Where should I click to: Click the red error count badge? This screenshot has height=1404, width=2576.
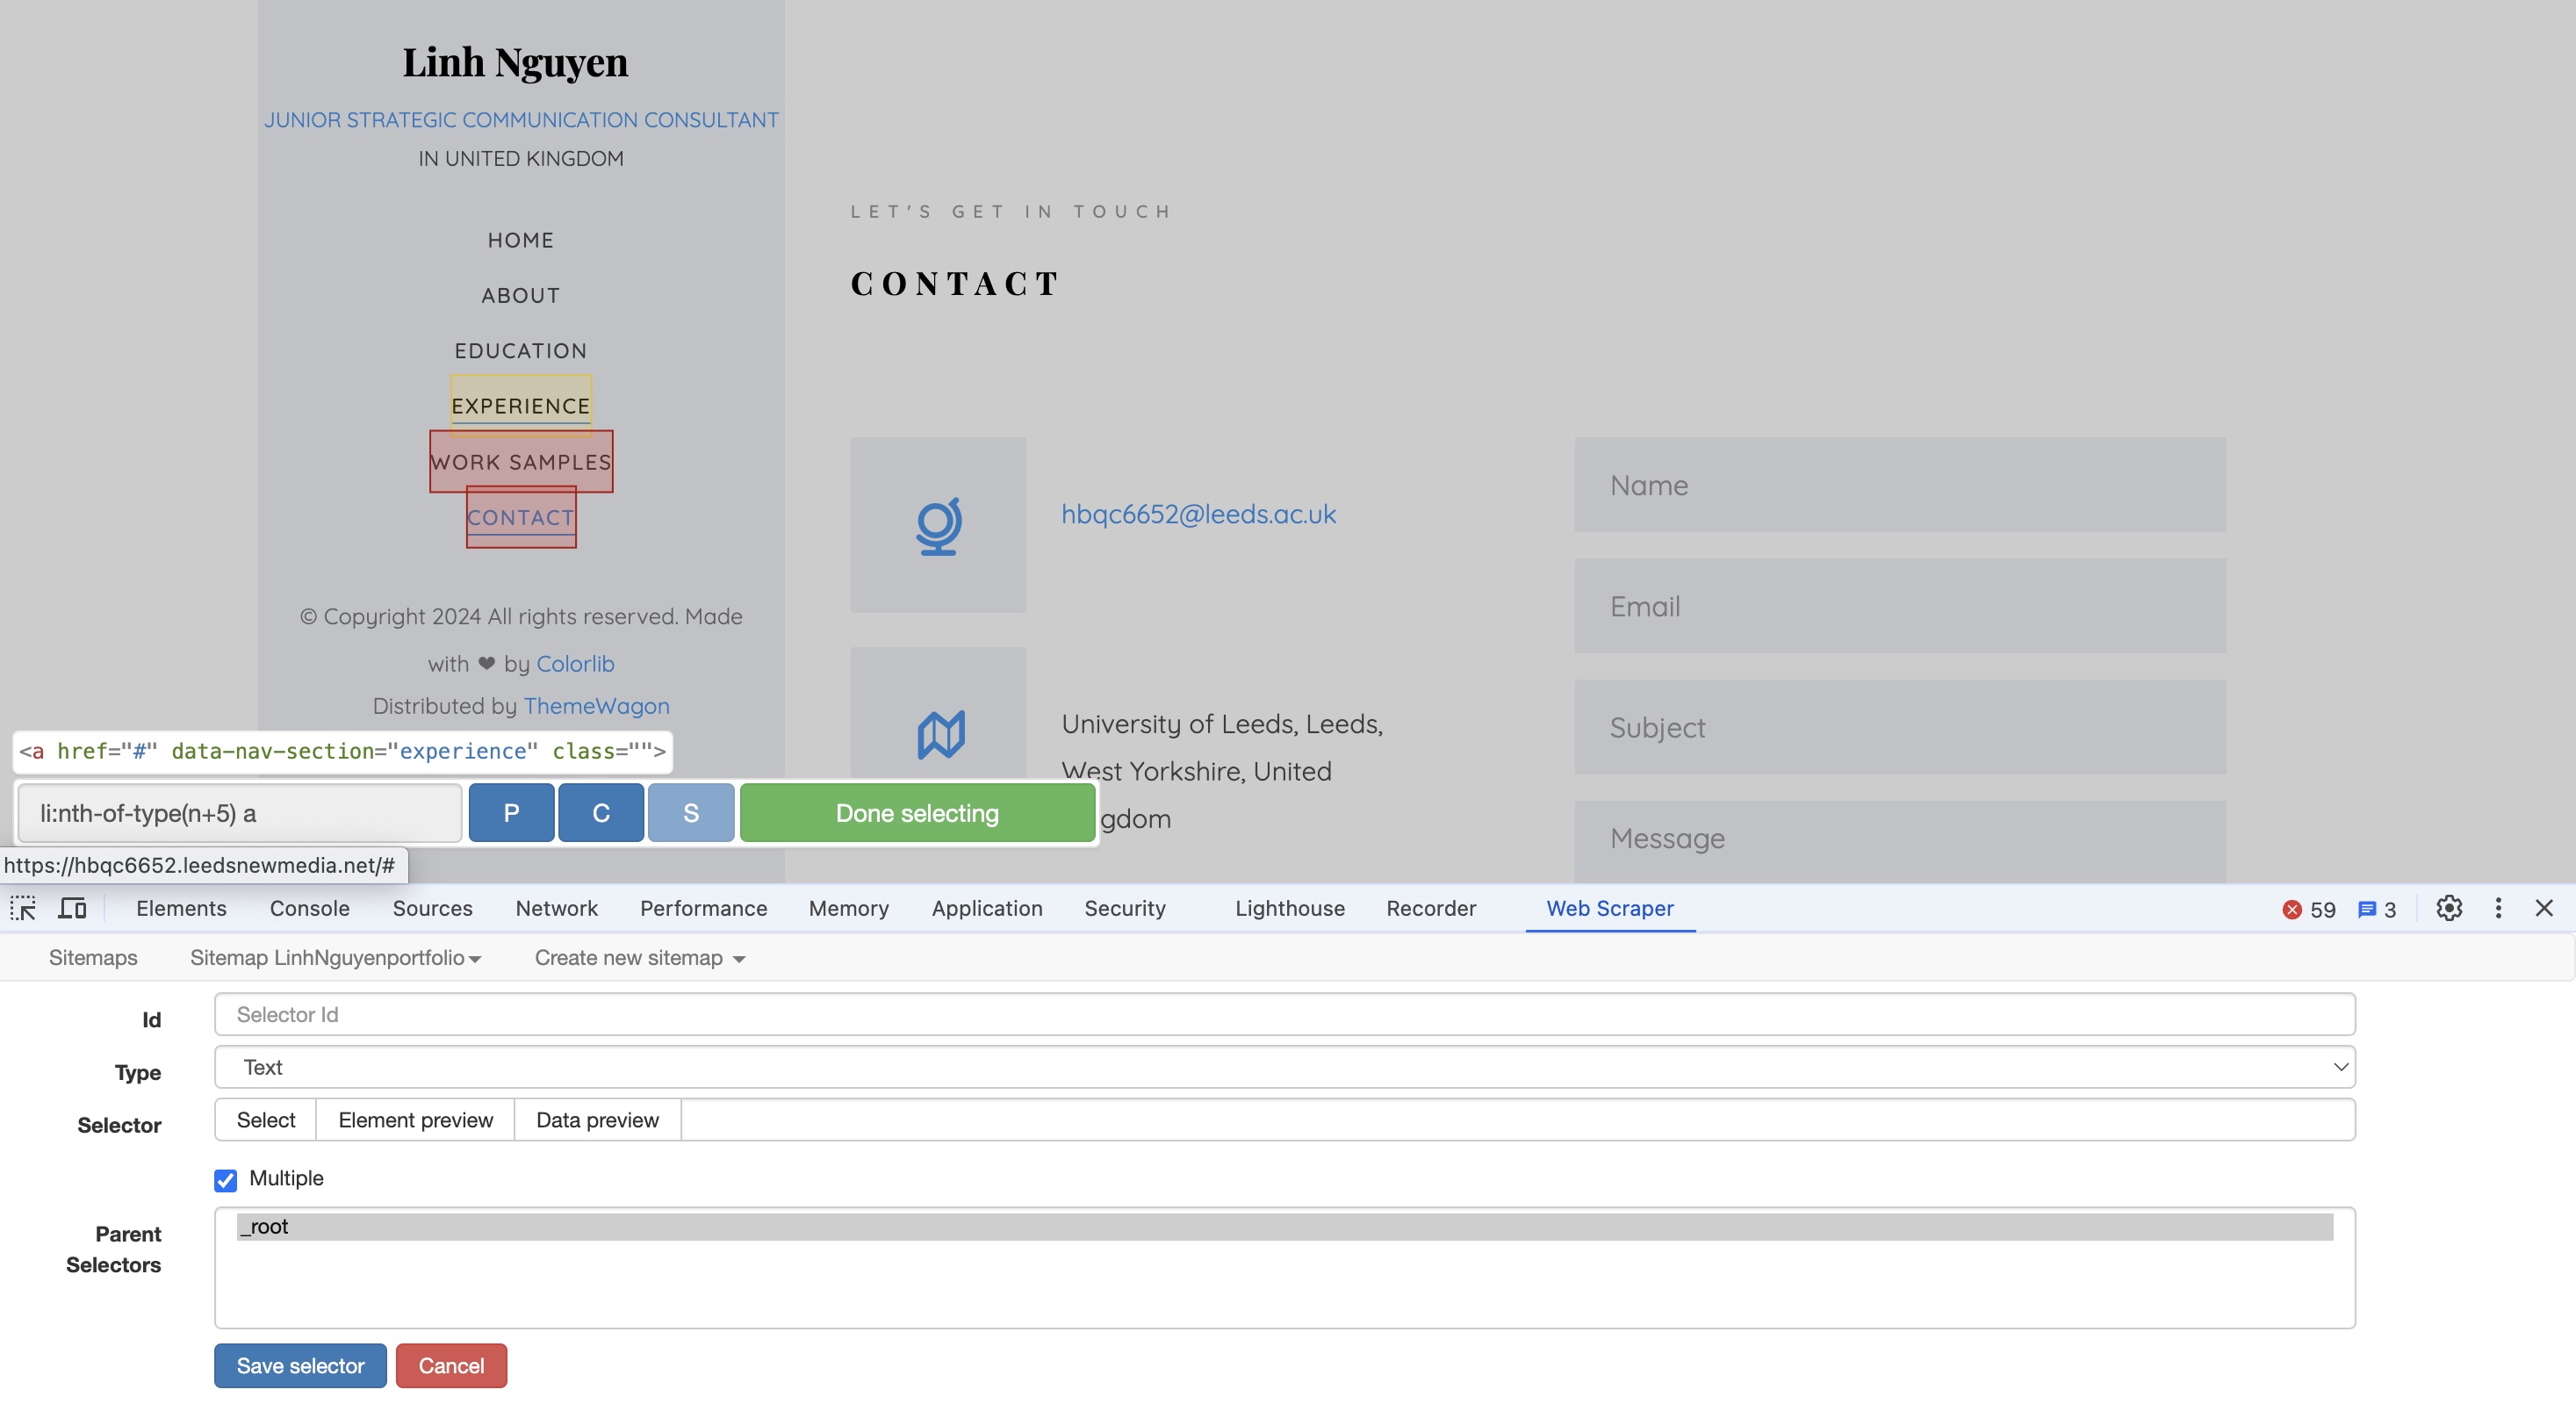point(2309,909)
